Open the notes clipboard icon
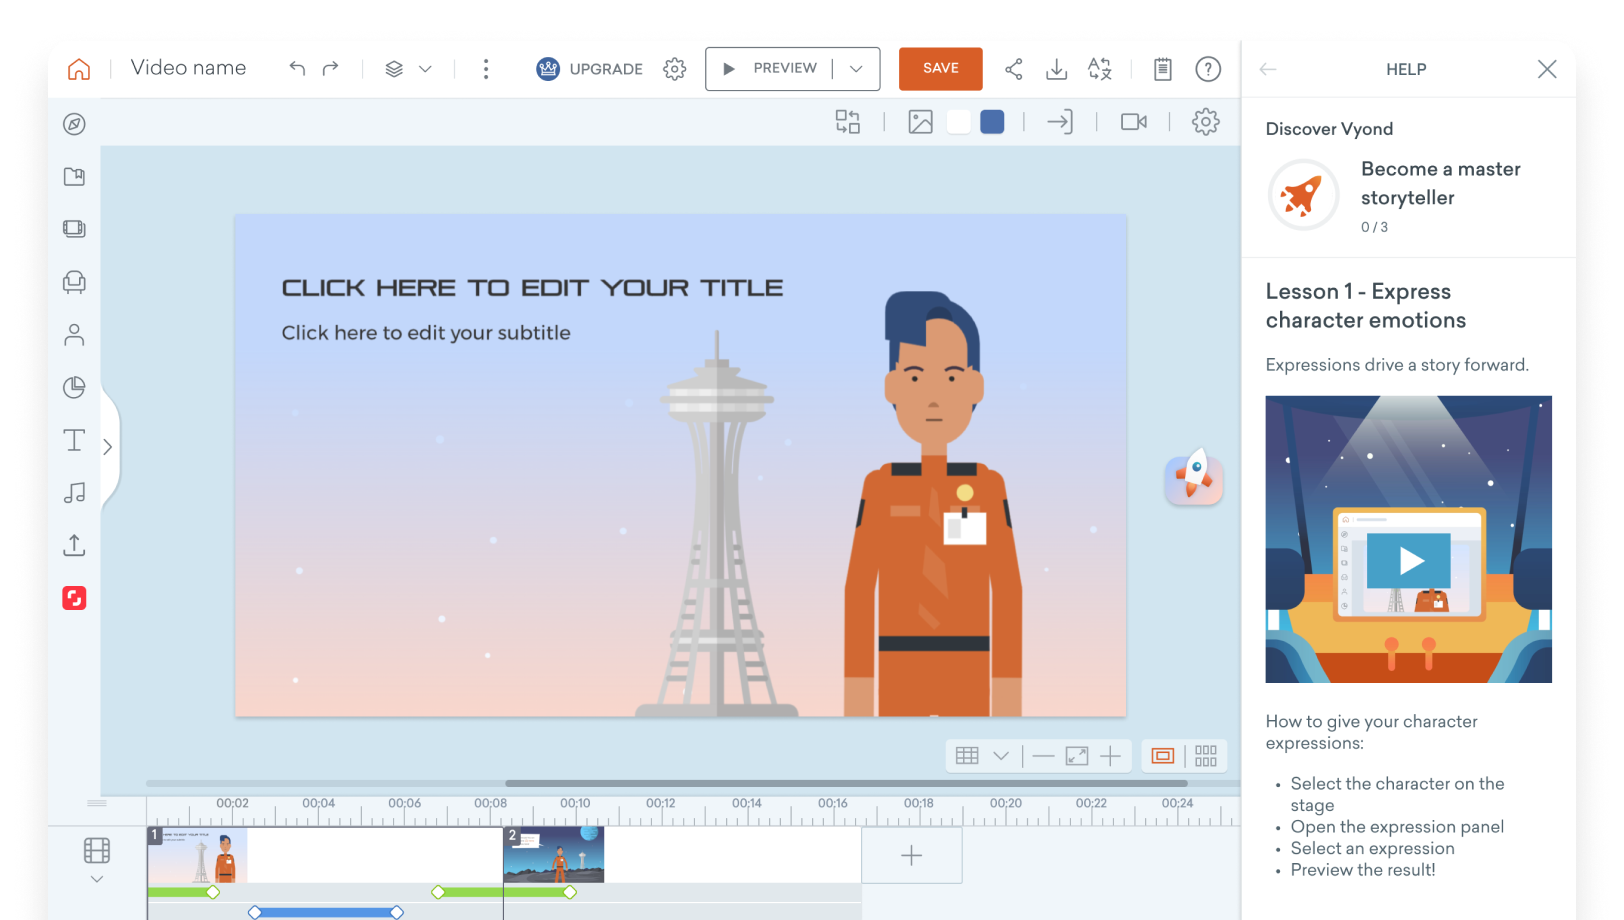 1163,69
